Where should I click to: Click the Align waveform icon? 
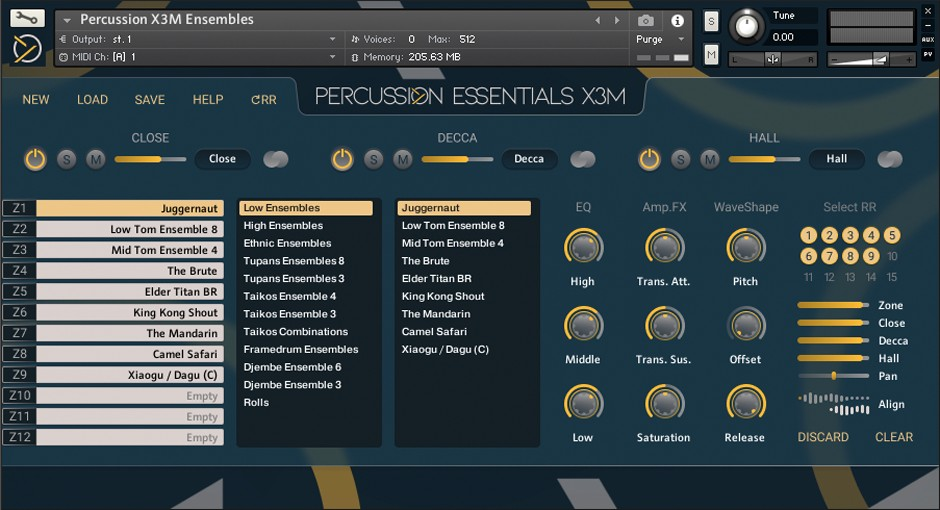pos(834,404)
